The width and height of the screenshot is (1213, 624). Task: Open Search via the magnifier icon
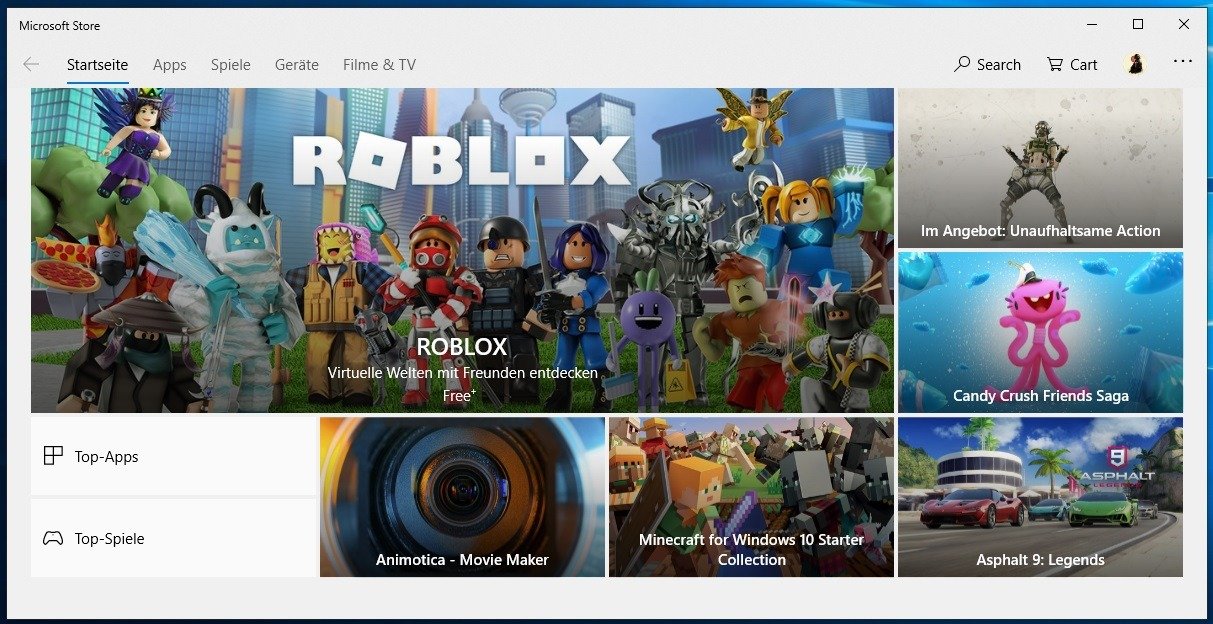[x=962, y=64]
